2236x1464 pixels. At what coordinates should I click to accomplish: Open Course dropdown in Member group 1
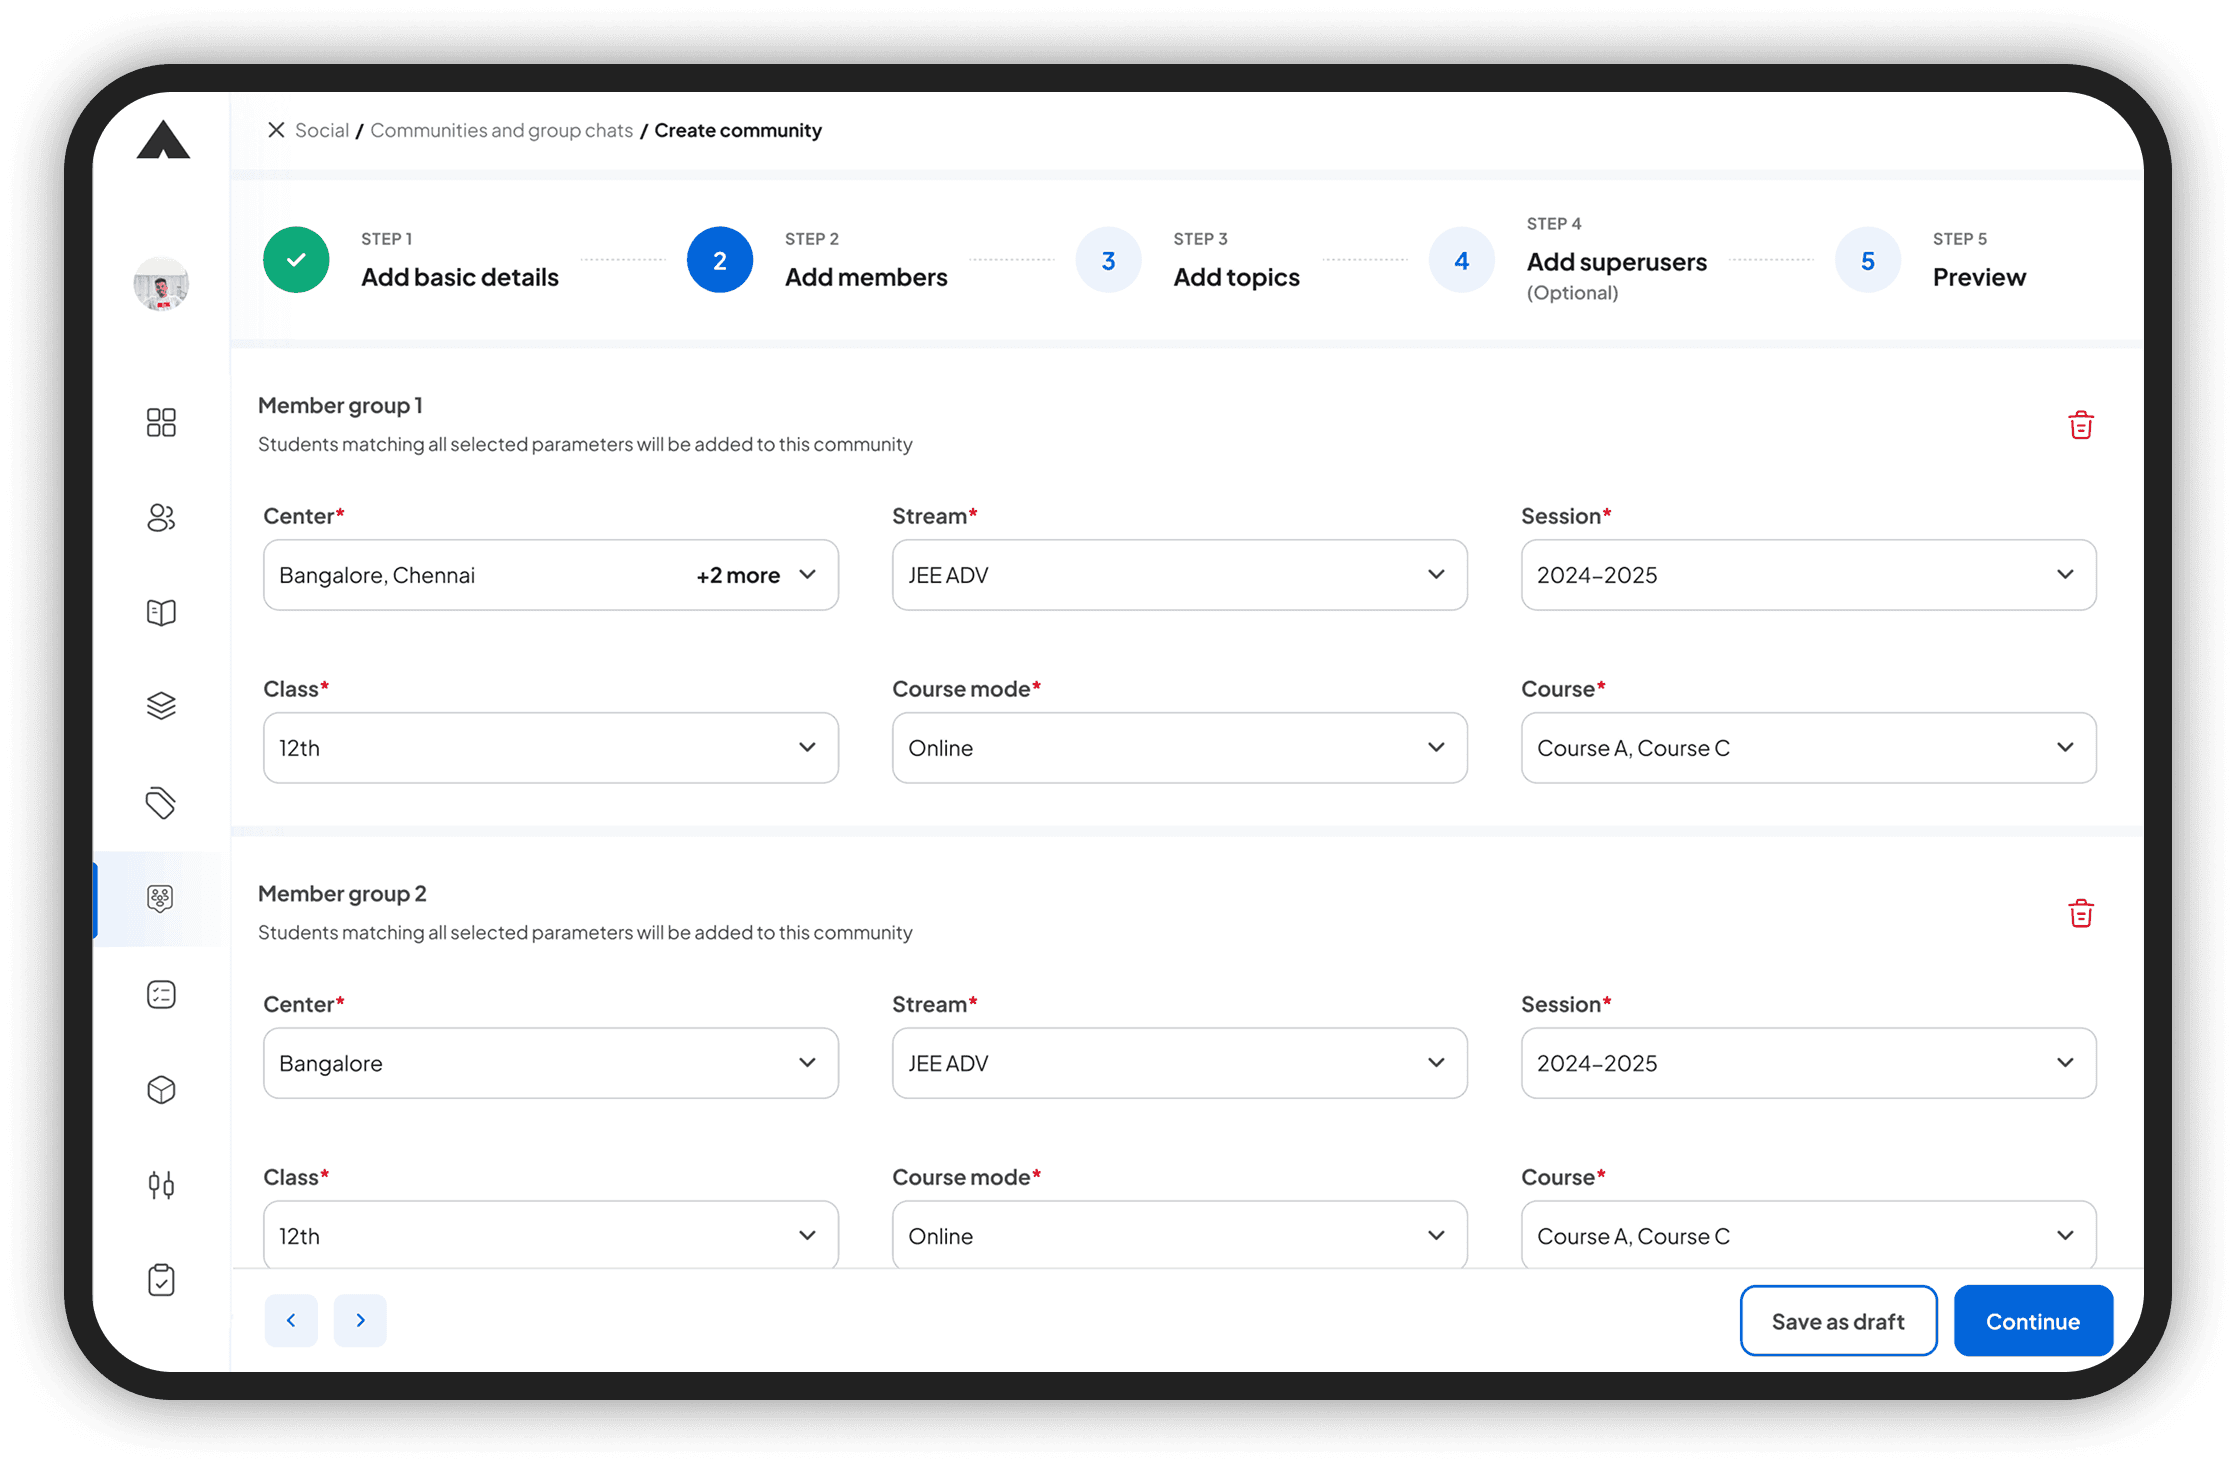click(1808, 748)
